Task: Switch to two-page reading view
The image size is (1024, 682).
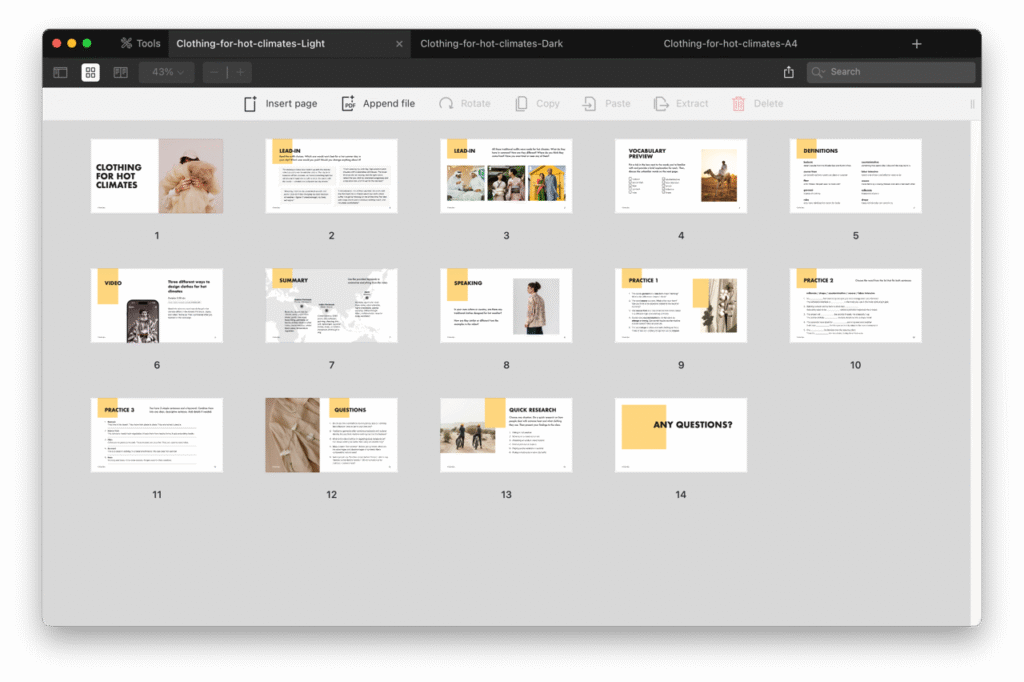Action: 121,73
